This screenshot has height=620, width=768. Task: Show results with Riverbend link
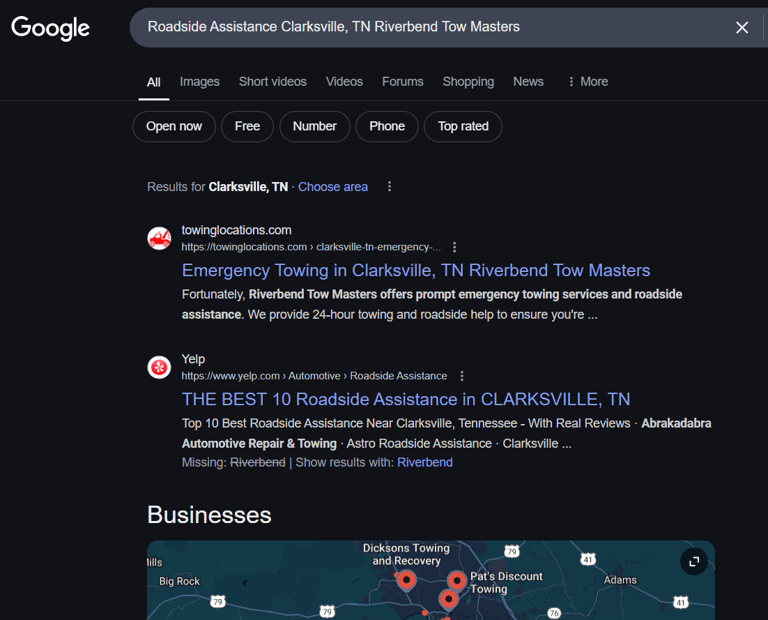tap(425, 462)
